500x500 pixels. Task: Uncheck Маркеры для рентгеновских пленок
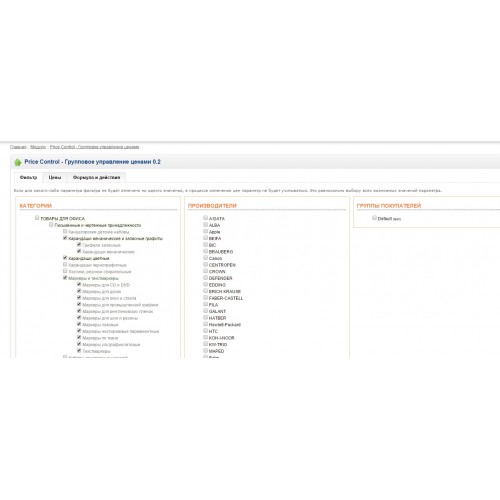(x=79, y=311)
